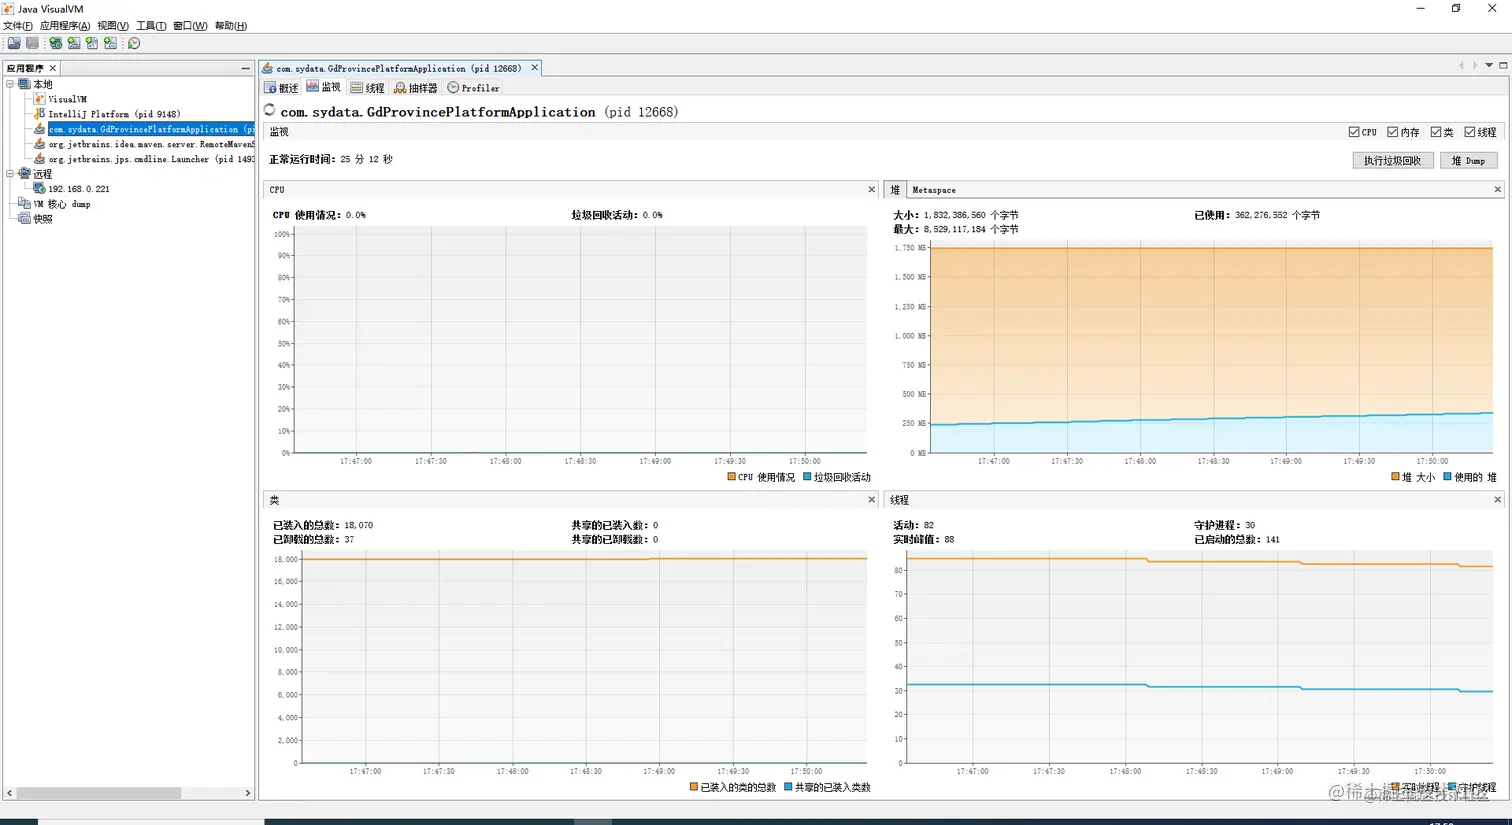Screen dimensions: 1512x825
Task: Select org.jetbrains.jps.cmdline.Launcher in the tree
Action: click(151, 159)
